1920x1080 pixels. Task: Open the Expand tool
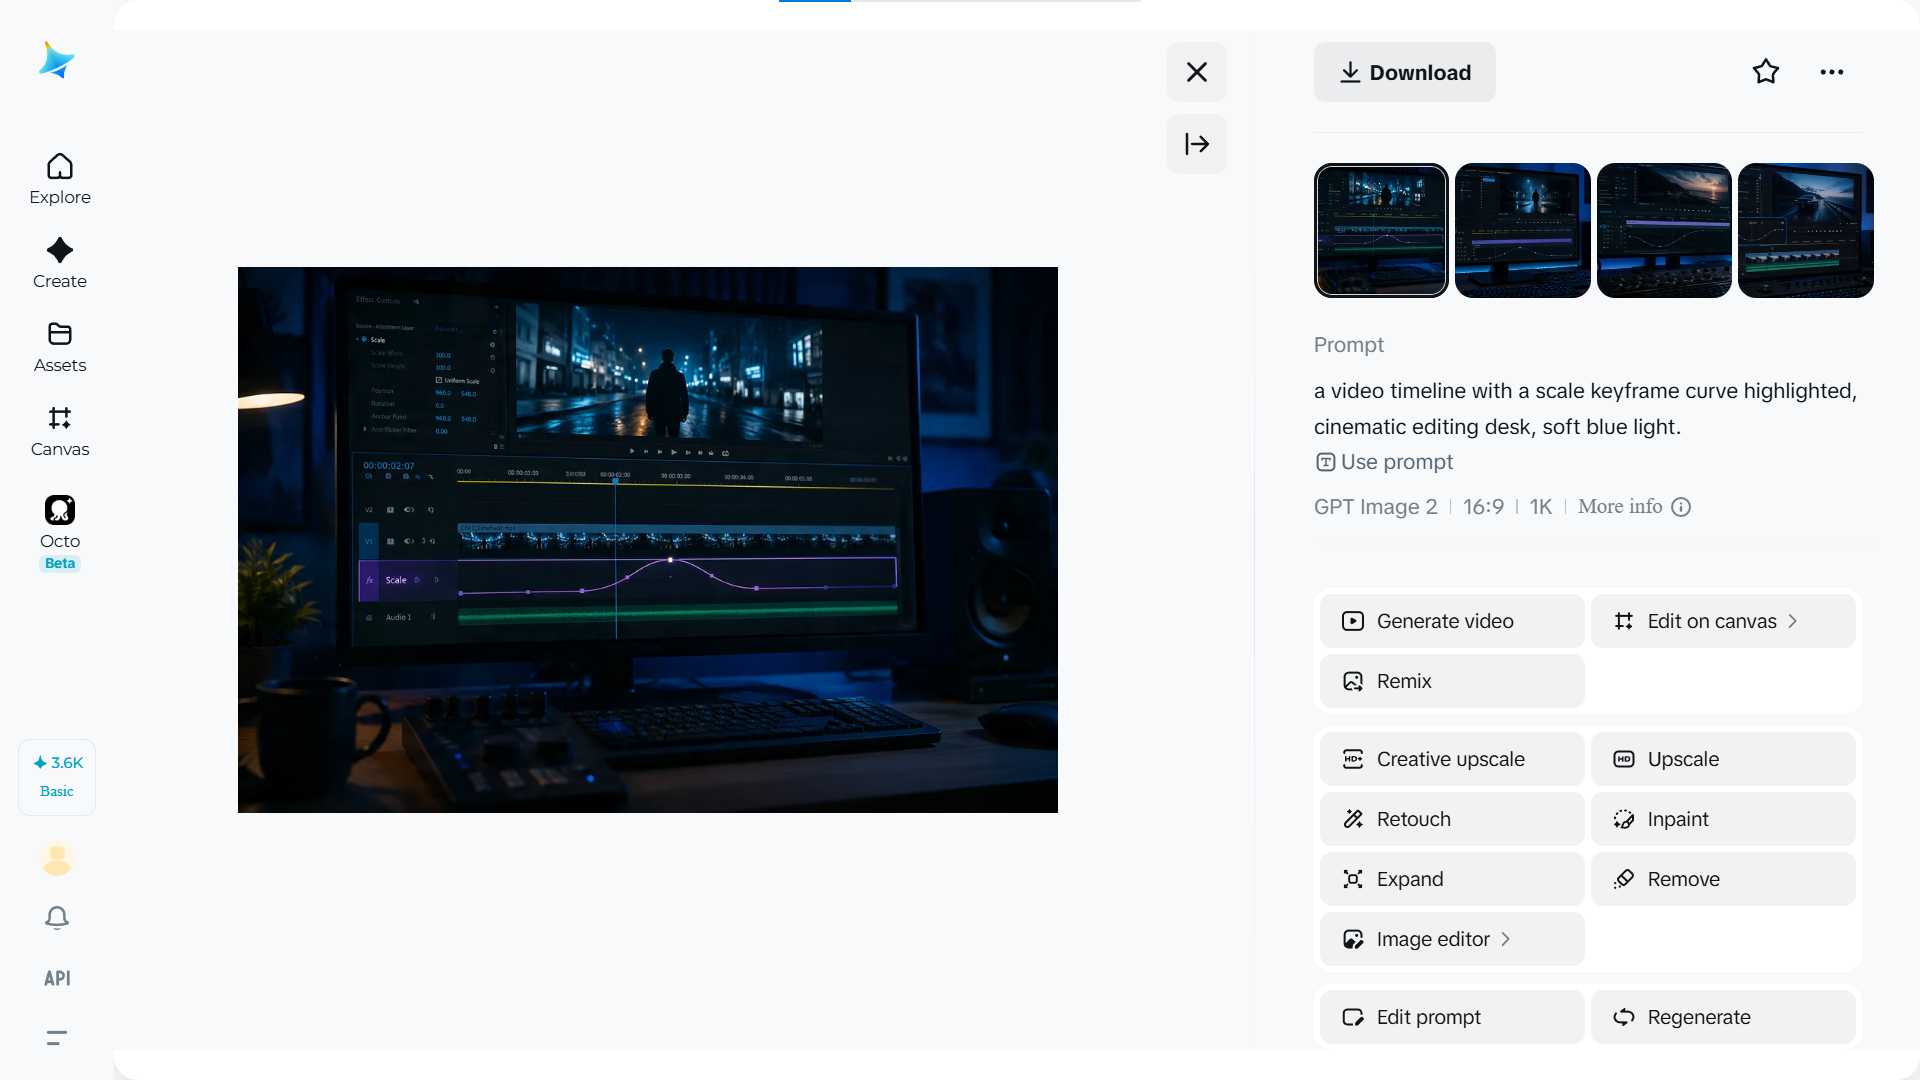(1452, 879)
